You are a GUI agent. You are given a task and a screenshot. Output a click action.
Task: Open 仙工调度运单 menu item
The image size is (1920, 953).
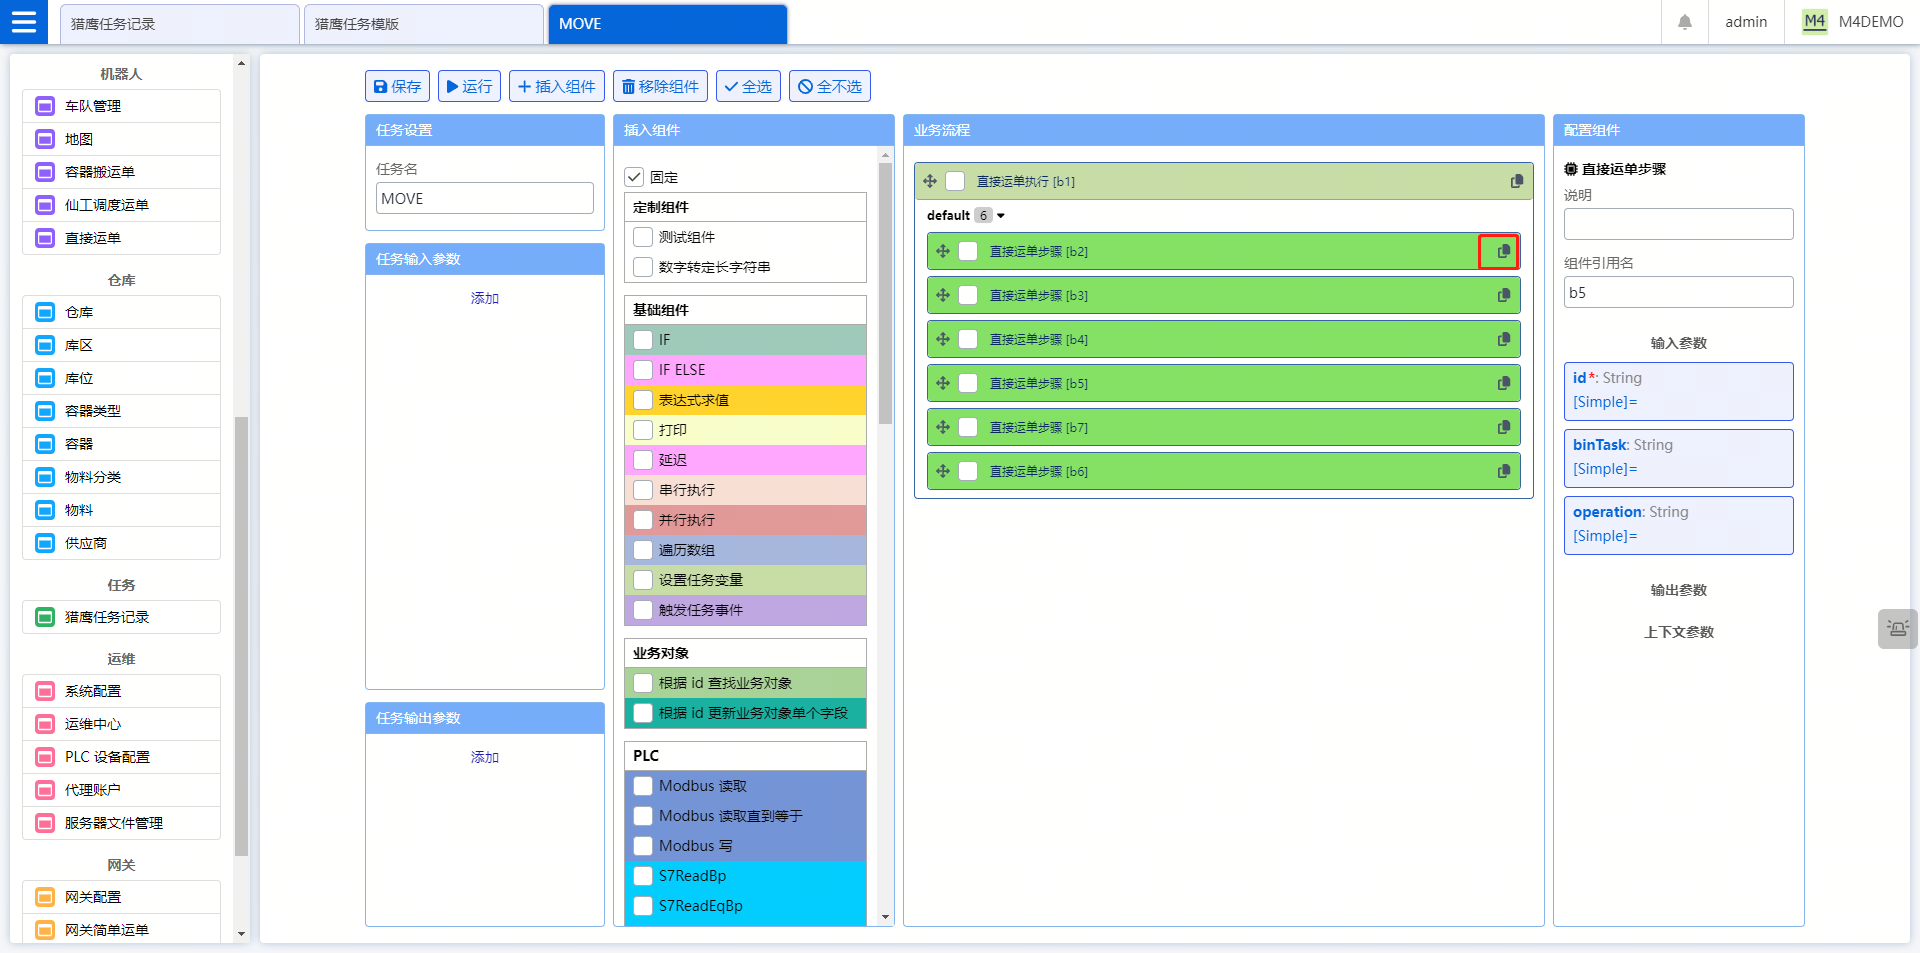click(x=121, y=205)
